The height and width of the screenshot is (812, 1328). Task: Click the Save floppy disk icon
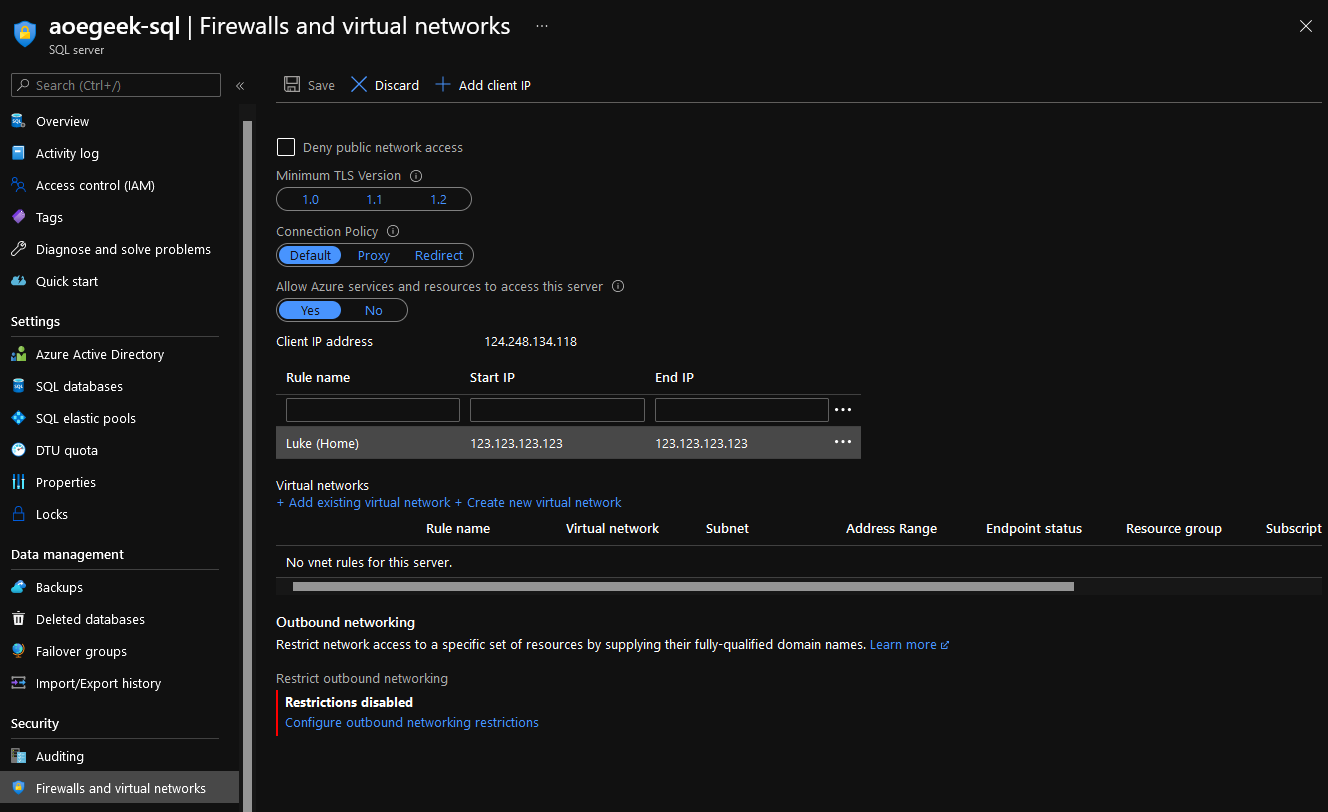pyautogui.click(x=292, y=85)
